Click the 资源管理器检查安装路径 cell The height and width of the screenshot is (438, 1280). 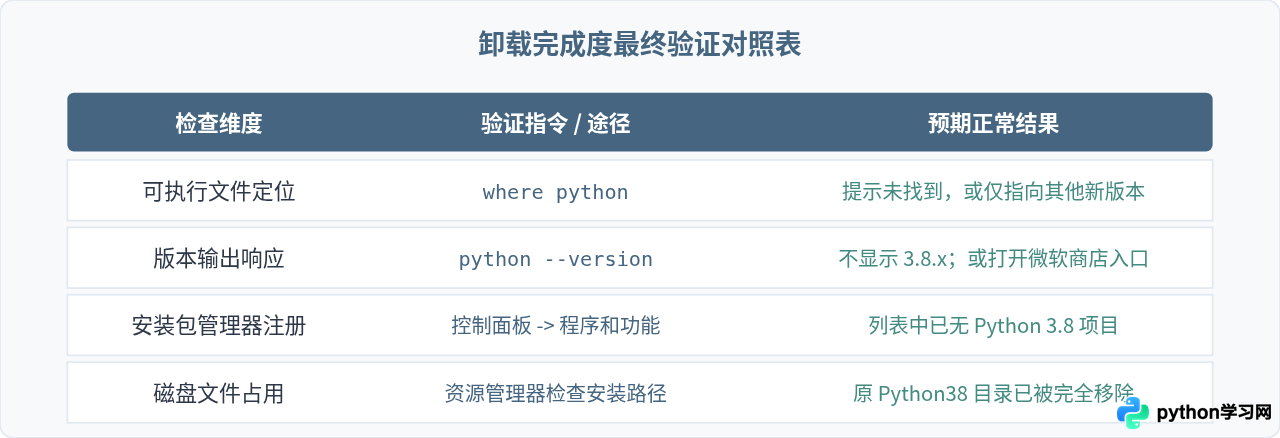[555, 393]
